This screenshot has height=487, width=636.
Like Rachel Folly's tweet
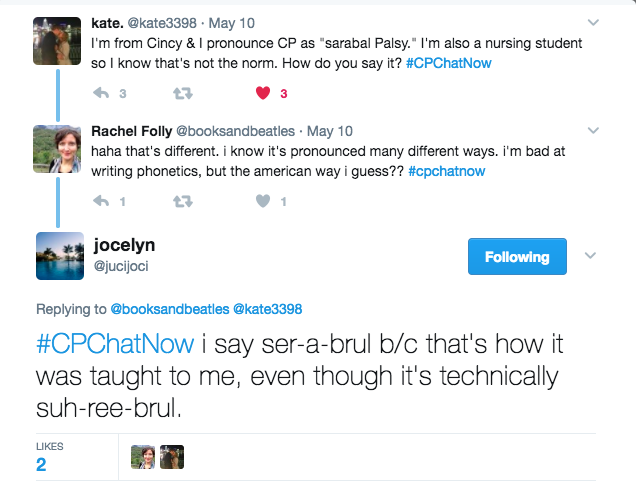click(264, 201)
